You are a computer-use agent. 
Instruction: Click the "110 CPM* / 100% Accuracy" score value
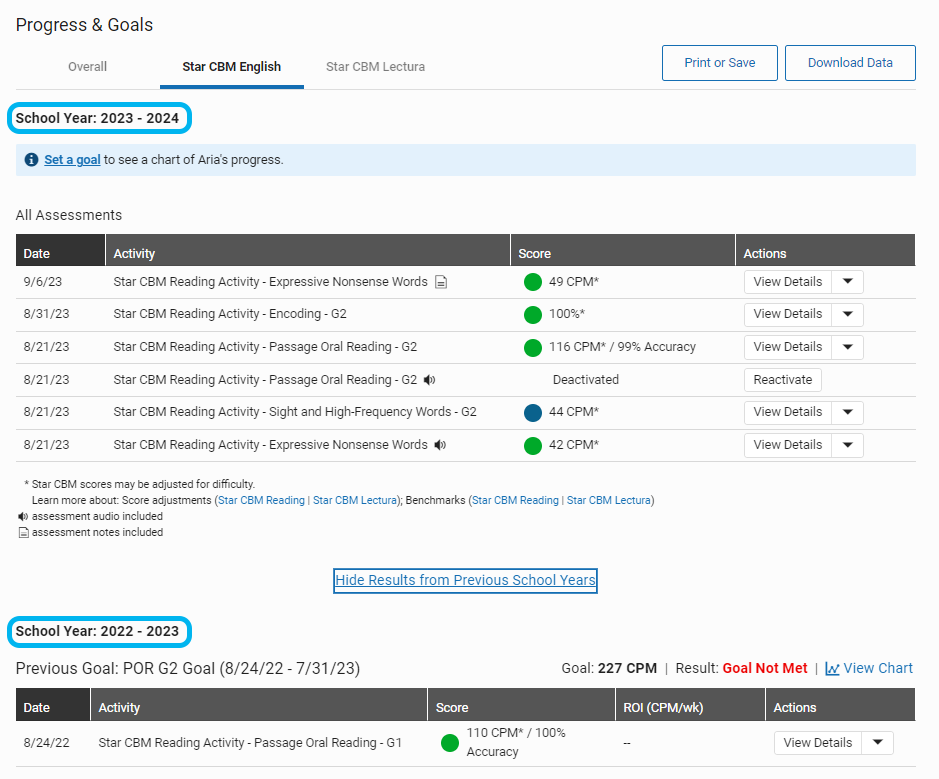[x=516, y=742]
